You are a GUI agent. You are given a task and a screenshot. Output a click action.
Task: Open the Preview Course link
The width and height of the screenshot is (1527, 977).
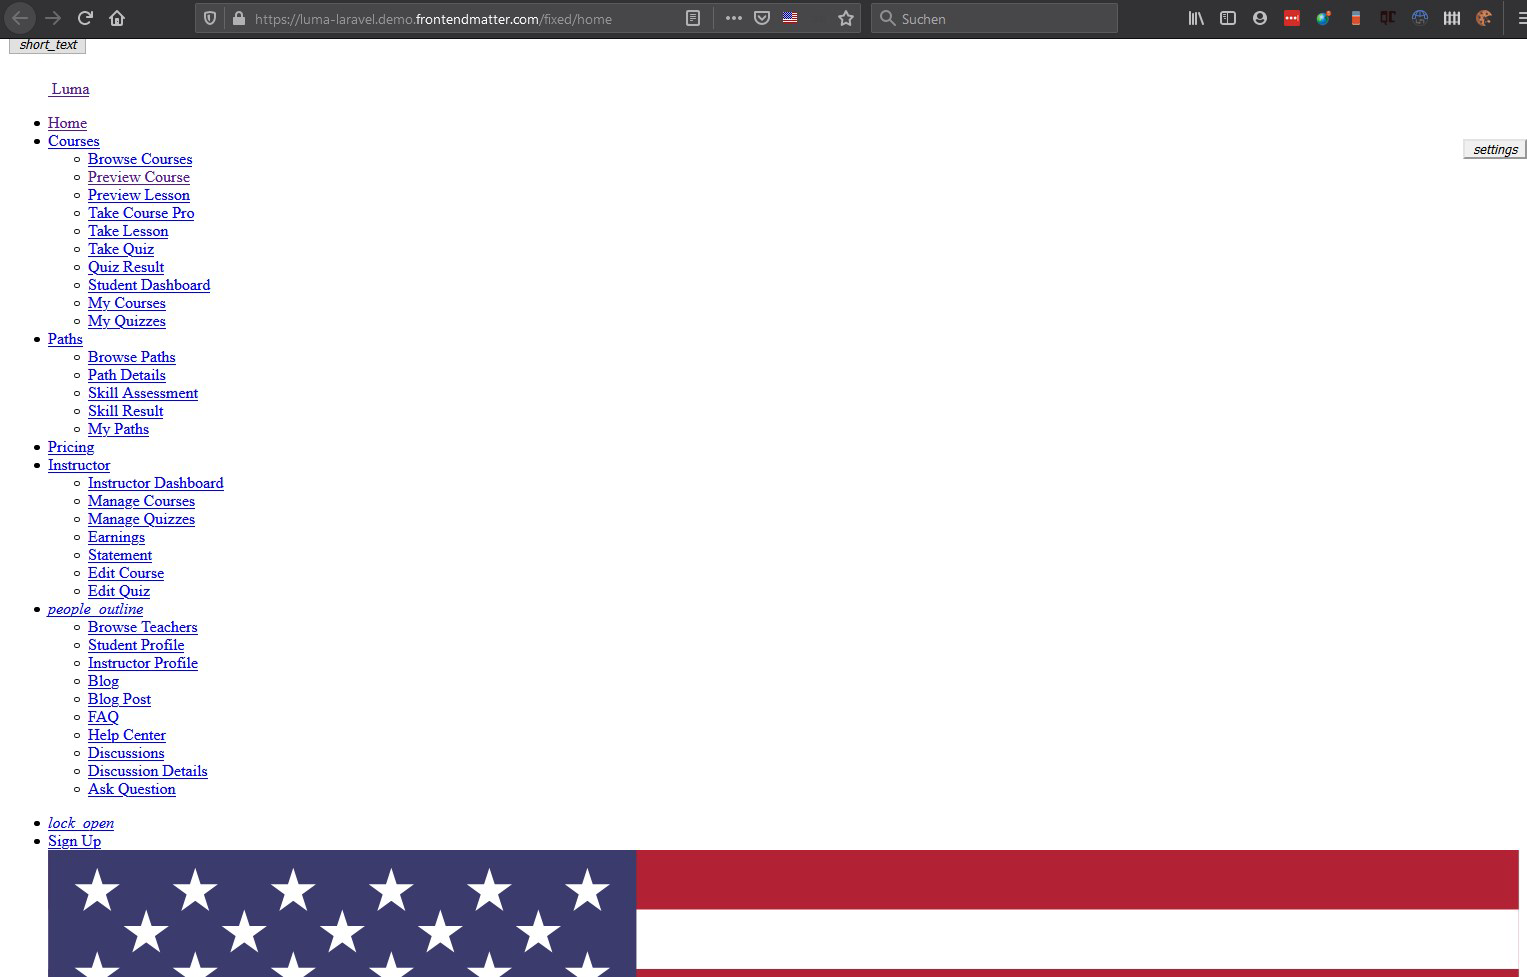[139, 177]
